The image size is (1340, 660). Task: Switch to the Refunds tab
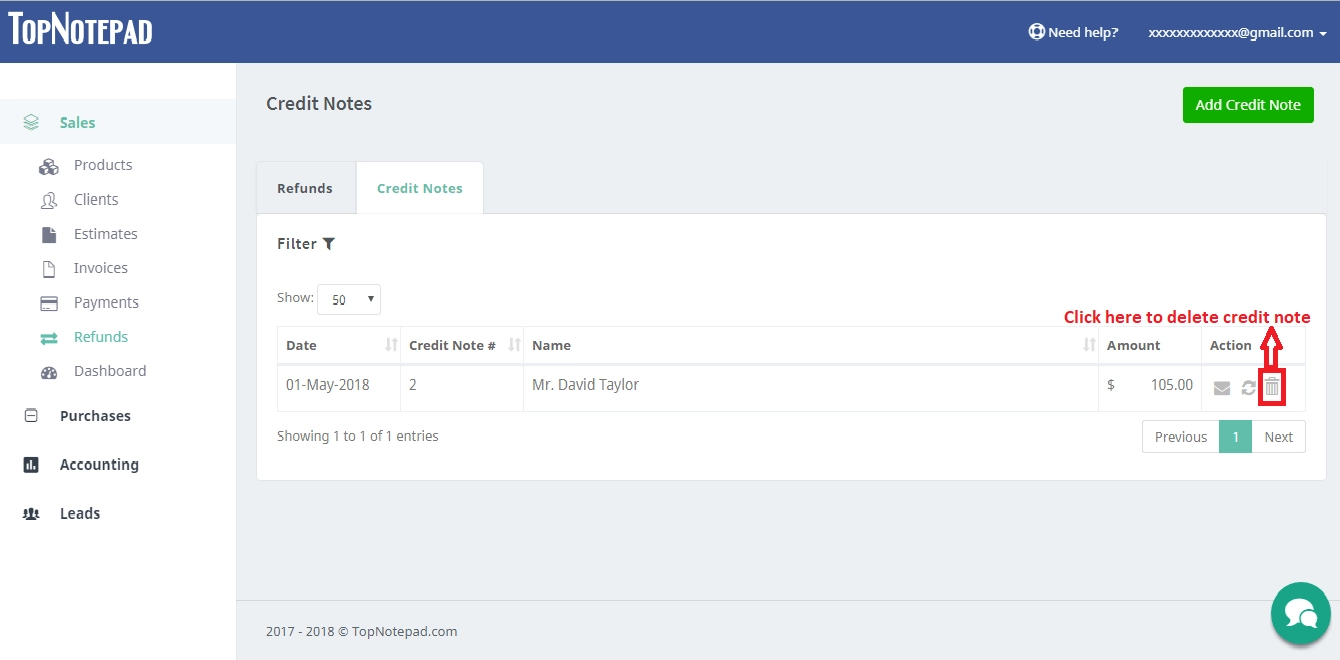pyautogui.click(x=305, y=187)
